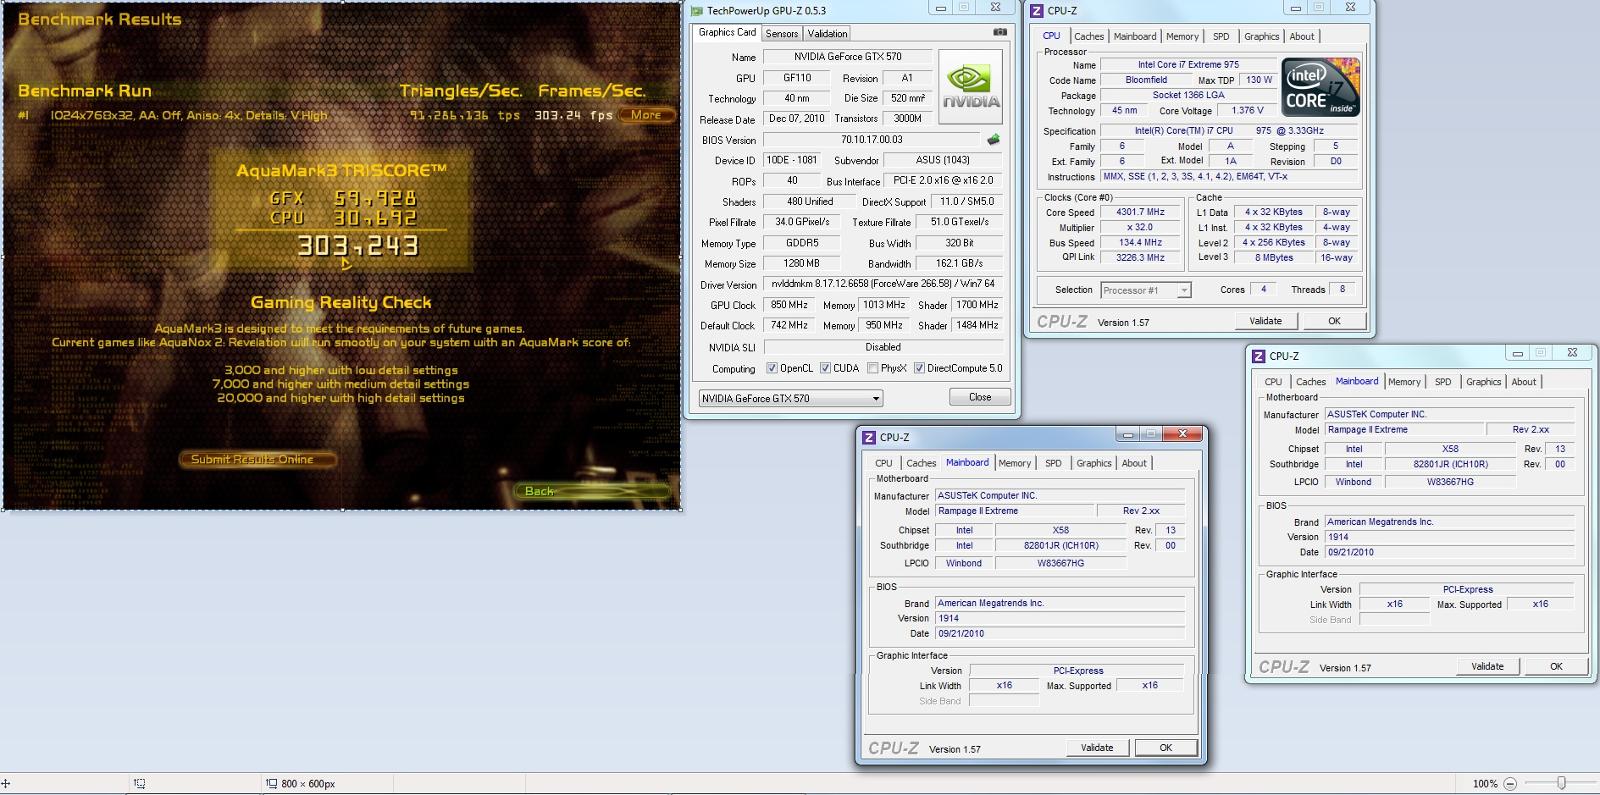Click the GPU Name field NVIDIA GeForce GTX 570
1600x795 pixels.
(x=847, y=57)
